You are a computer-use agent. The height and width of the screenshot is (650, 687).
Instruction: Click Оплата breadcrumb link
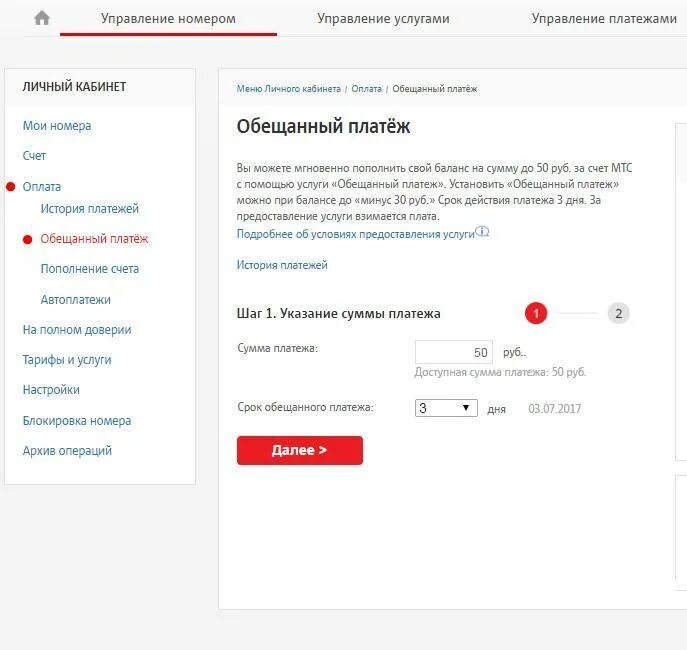(x=366, y=89)
